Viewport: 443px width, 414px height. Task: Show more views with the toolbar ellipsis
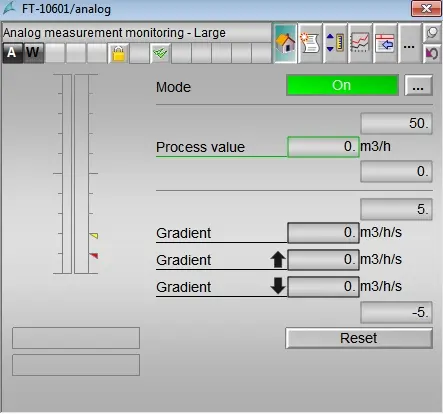tap(409, 43)
